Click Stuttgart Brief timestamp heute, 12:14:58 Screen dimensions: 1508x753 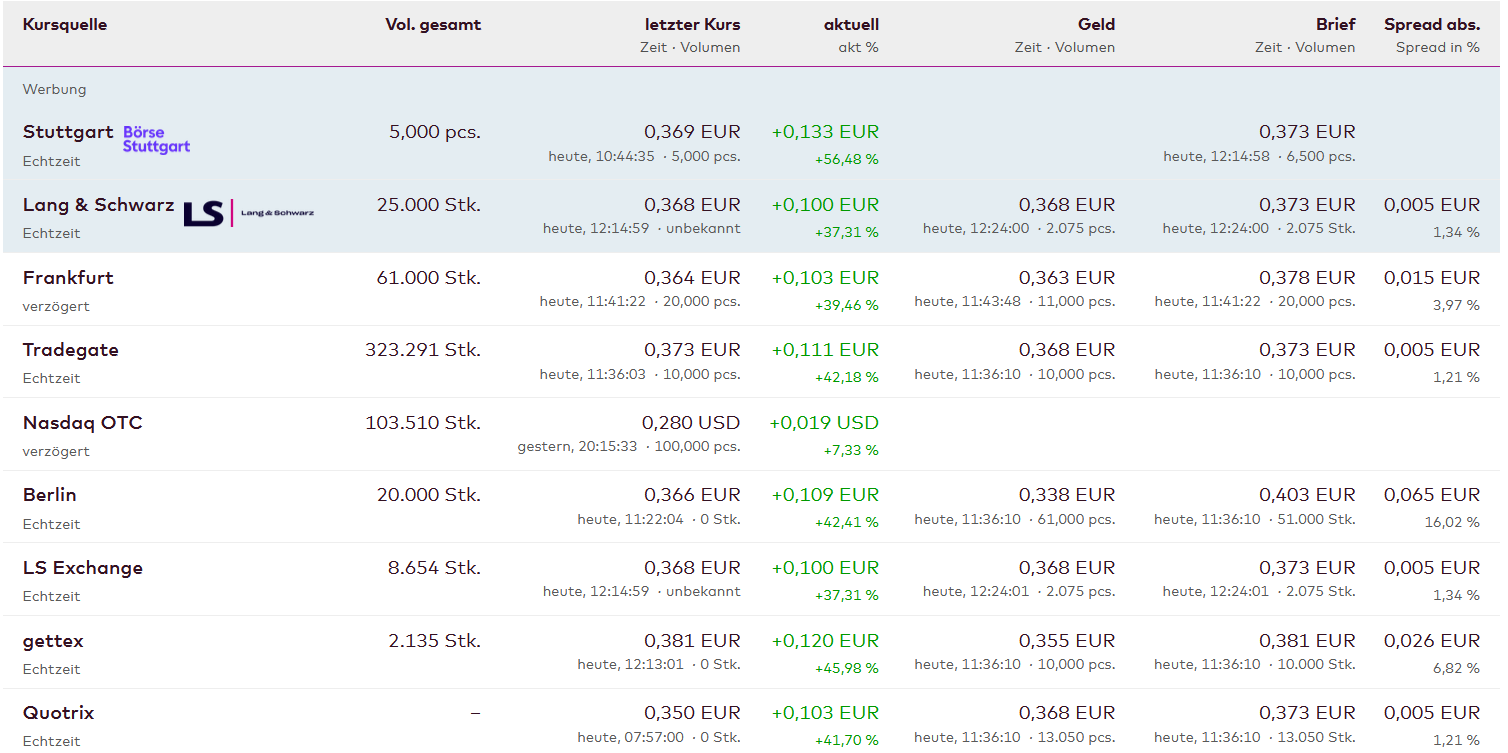click(1216, 157)
